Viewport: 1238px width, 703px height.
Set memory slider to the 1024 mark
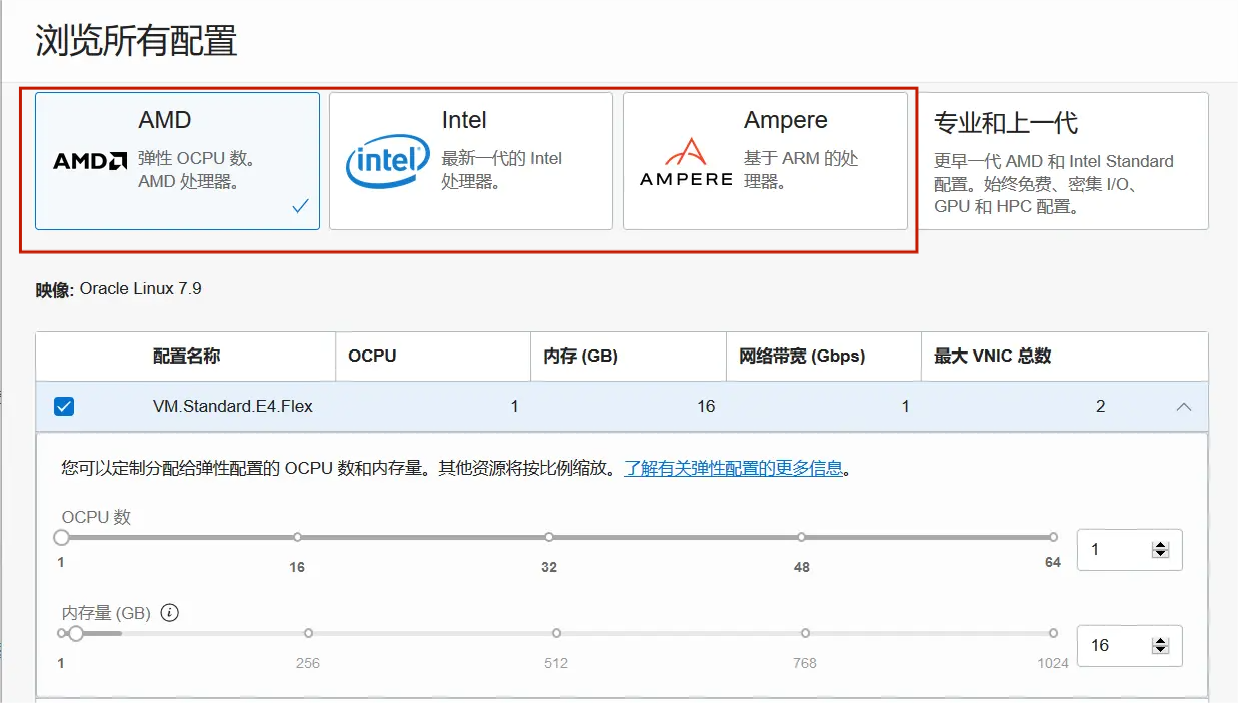point(1053,633)
